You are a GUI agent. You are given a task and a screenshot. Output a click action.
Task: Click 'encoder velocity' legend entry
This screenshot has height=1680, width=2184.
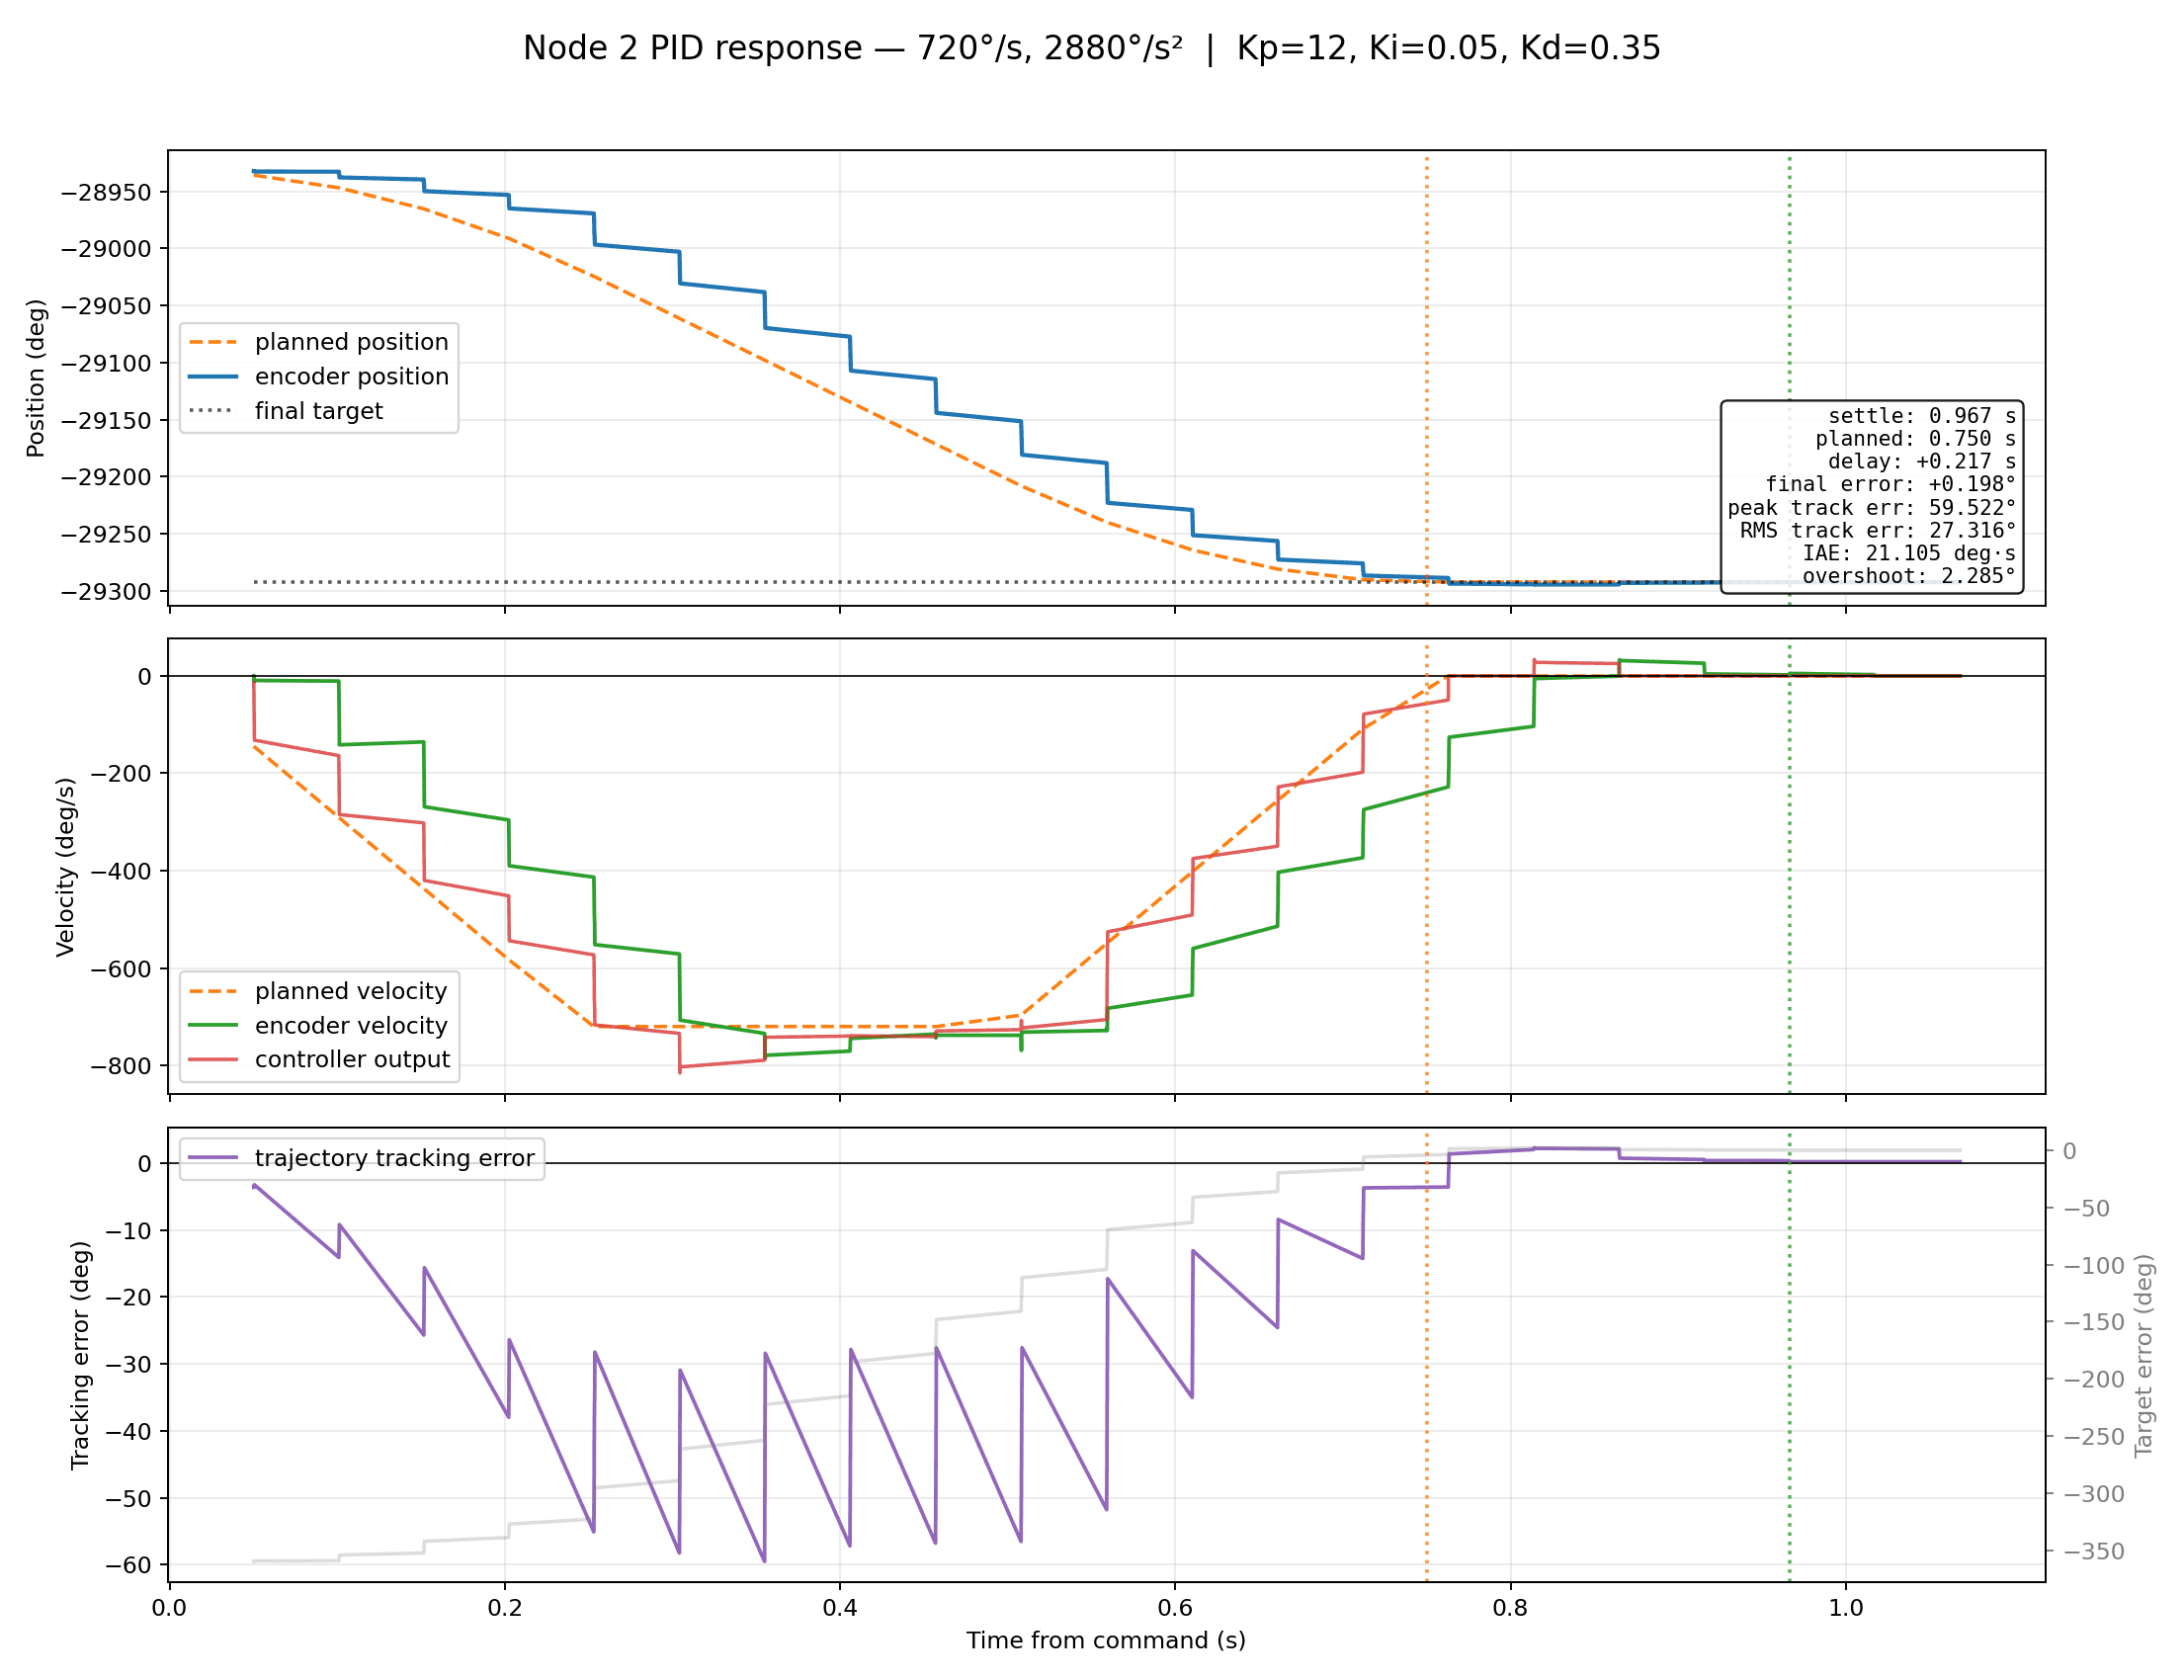[317, 1026]
